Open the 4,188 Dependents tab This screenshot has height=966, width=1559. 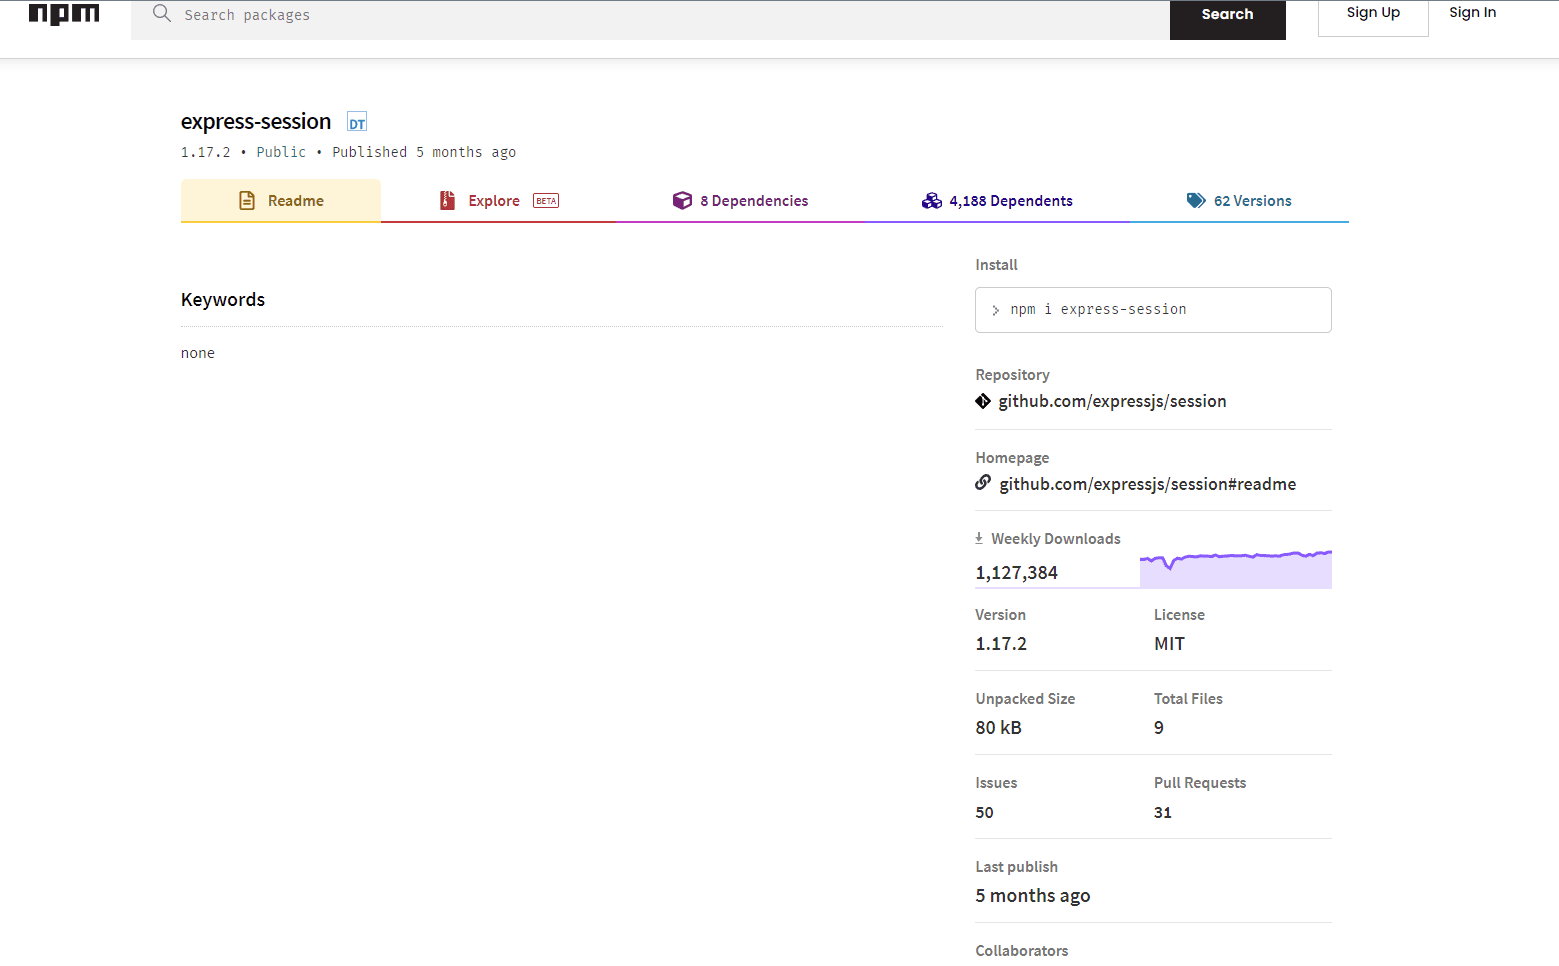pos(1010,201)
